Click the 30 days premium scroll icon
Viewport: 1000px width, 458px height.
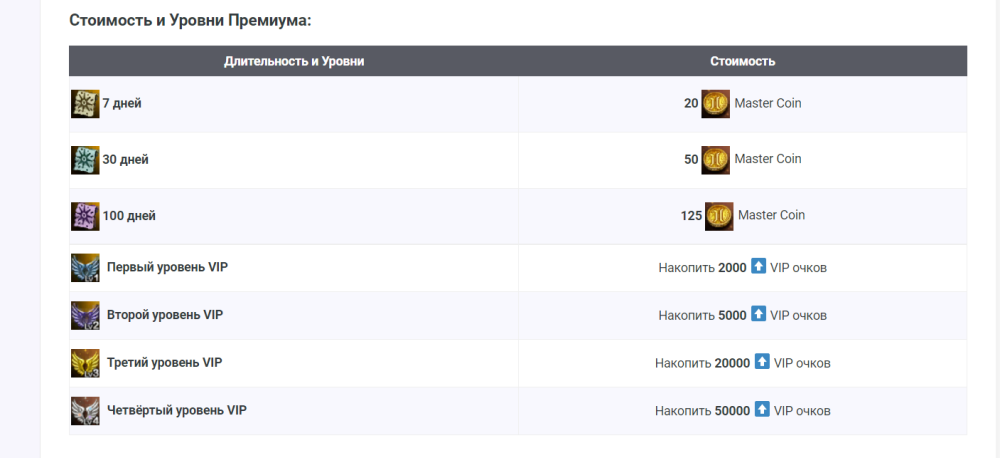tap(85, 160)
